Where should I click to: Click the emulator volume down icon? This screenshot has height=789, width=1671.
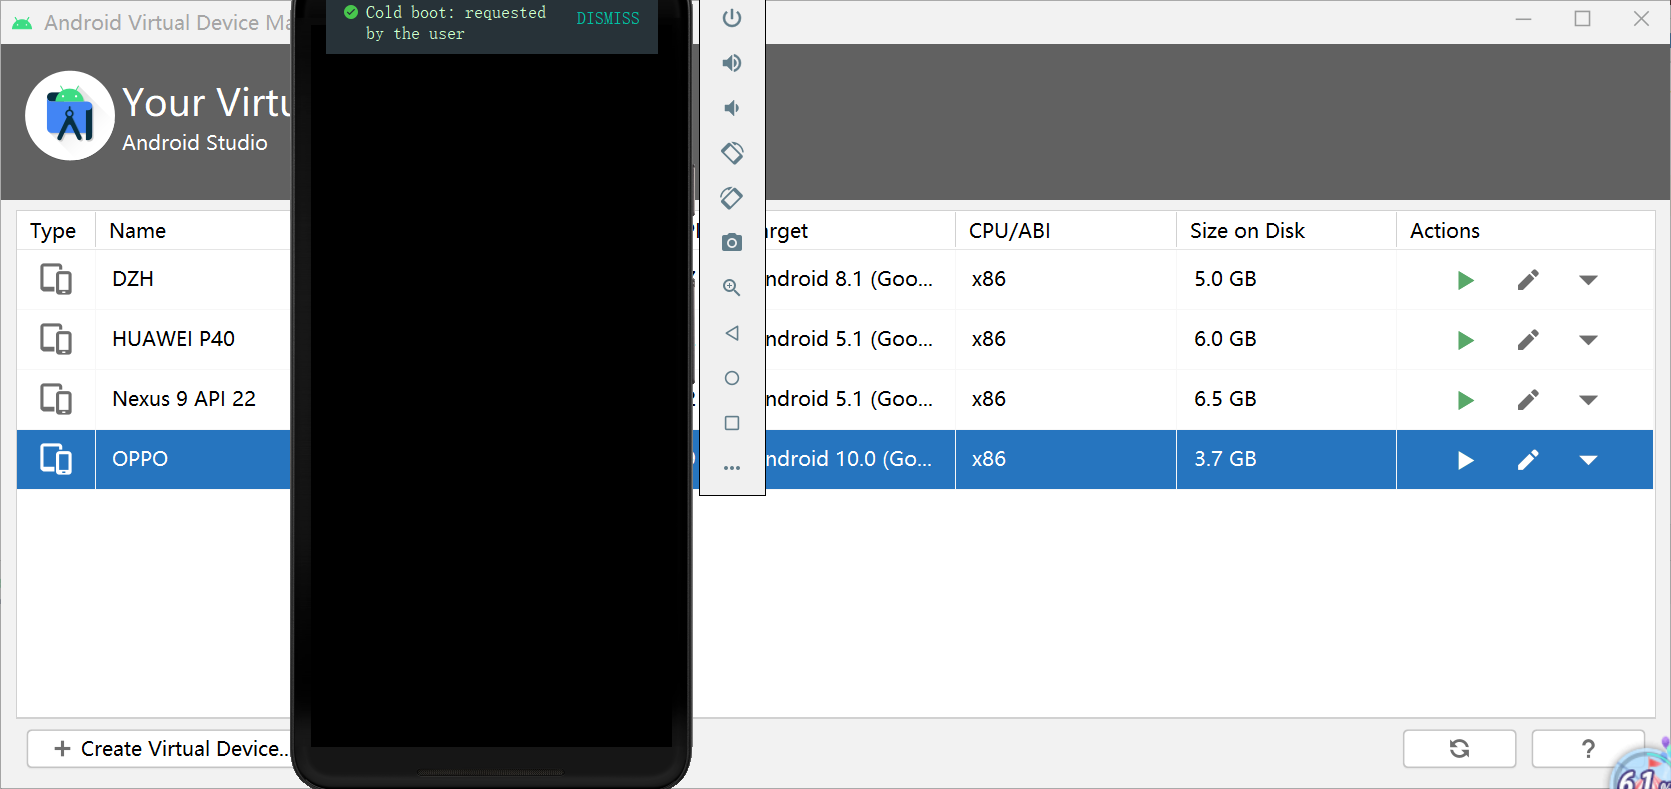(x=732, y=108)
